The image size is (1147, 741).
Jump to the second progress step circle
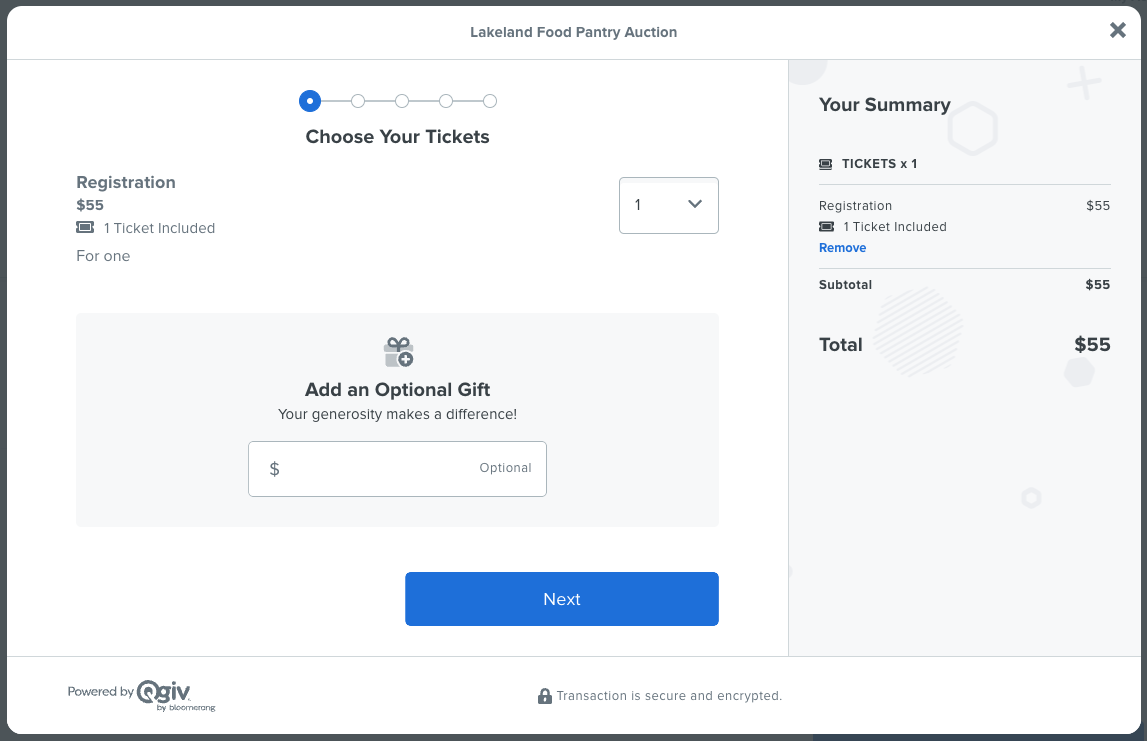358,101
